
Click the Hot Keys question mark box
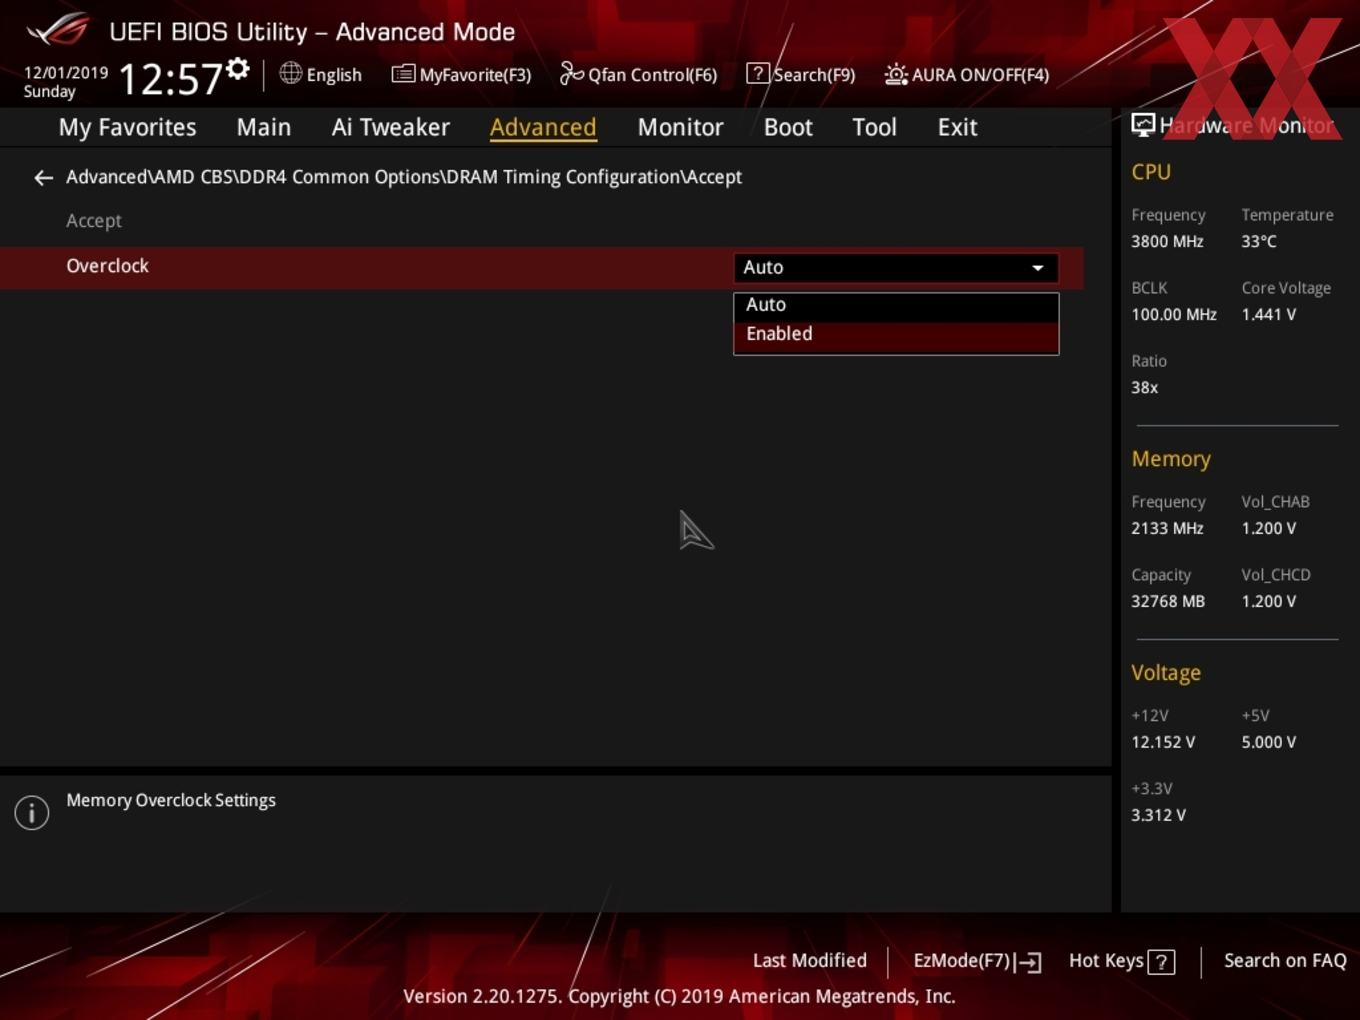(x=1161, y=962)
